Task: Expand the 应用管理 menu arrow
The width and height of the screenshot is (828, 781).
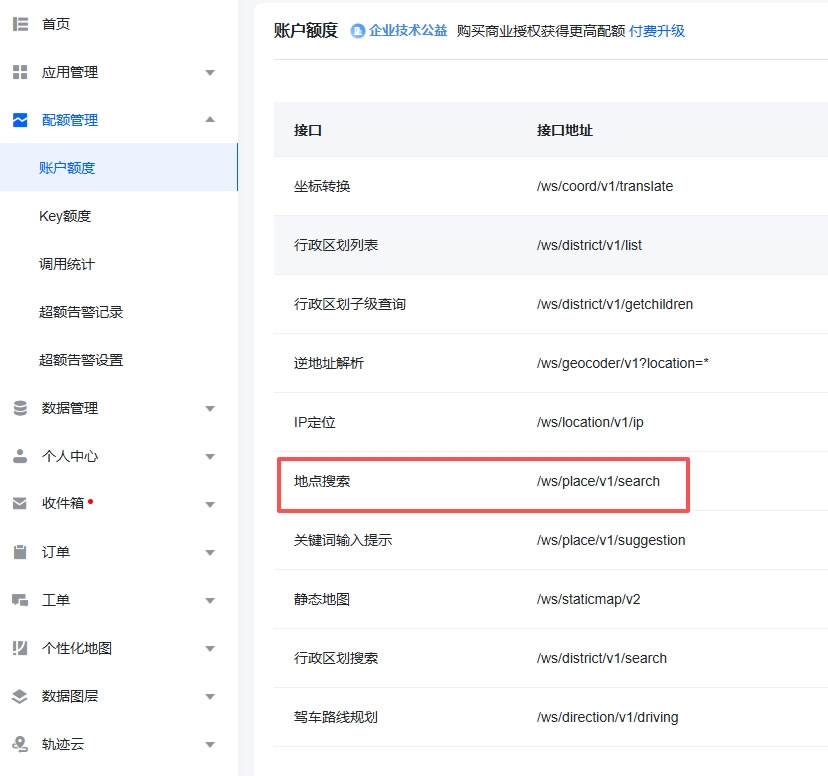Action: (210, 72)
